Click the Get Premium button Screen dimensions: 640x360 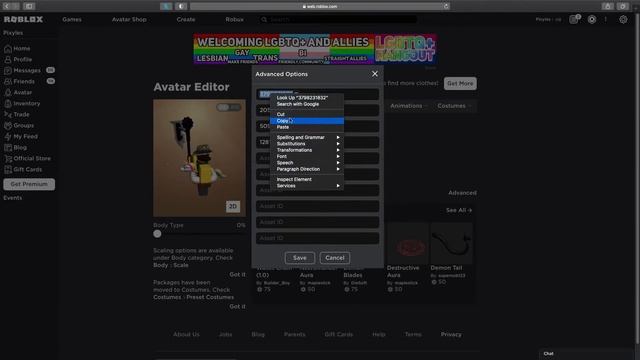coord(29,184)
